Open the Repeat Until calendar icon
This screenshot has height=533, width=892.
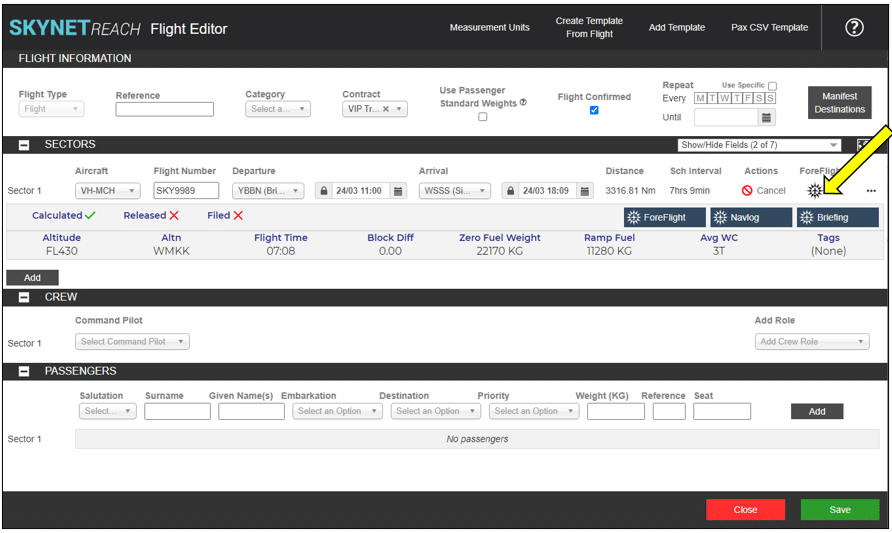[766, 118]
